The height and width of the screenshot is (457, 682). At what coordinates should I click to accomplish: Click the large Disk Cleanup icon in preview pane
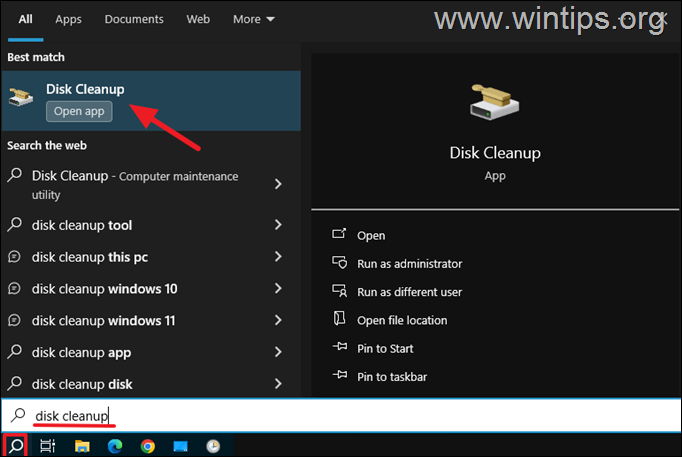click(x=495, y=103)
